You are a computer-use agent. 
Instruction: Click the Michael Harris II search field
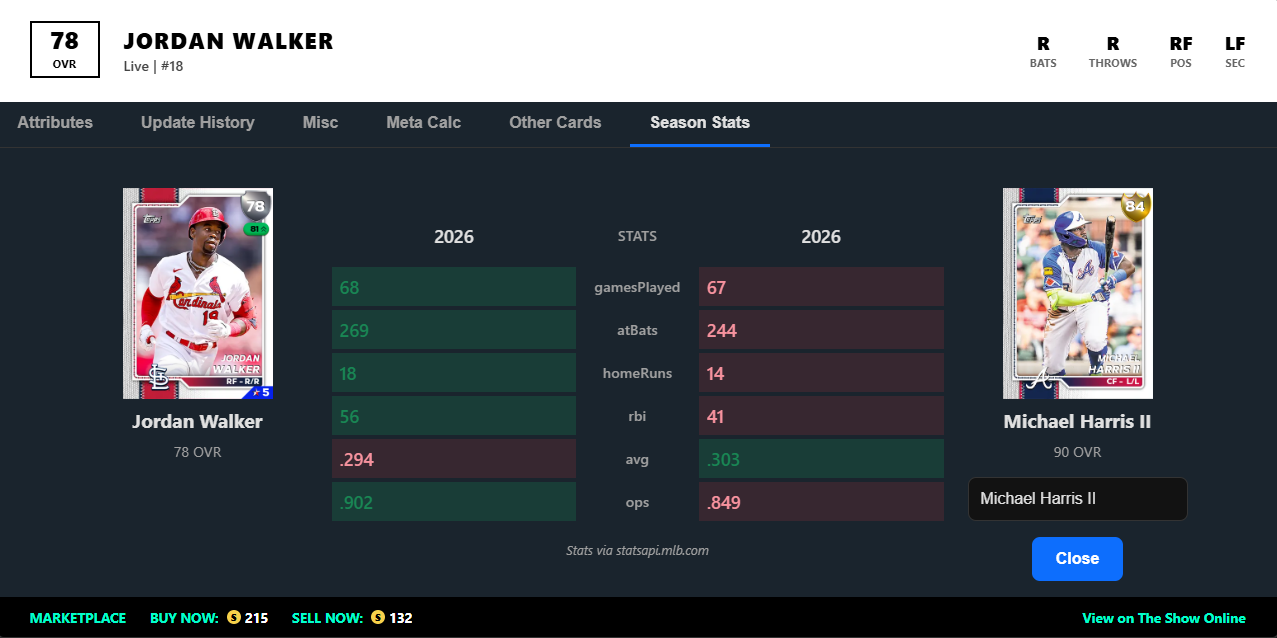[x=1078, y=499]
